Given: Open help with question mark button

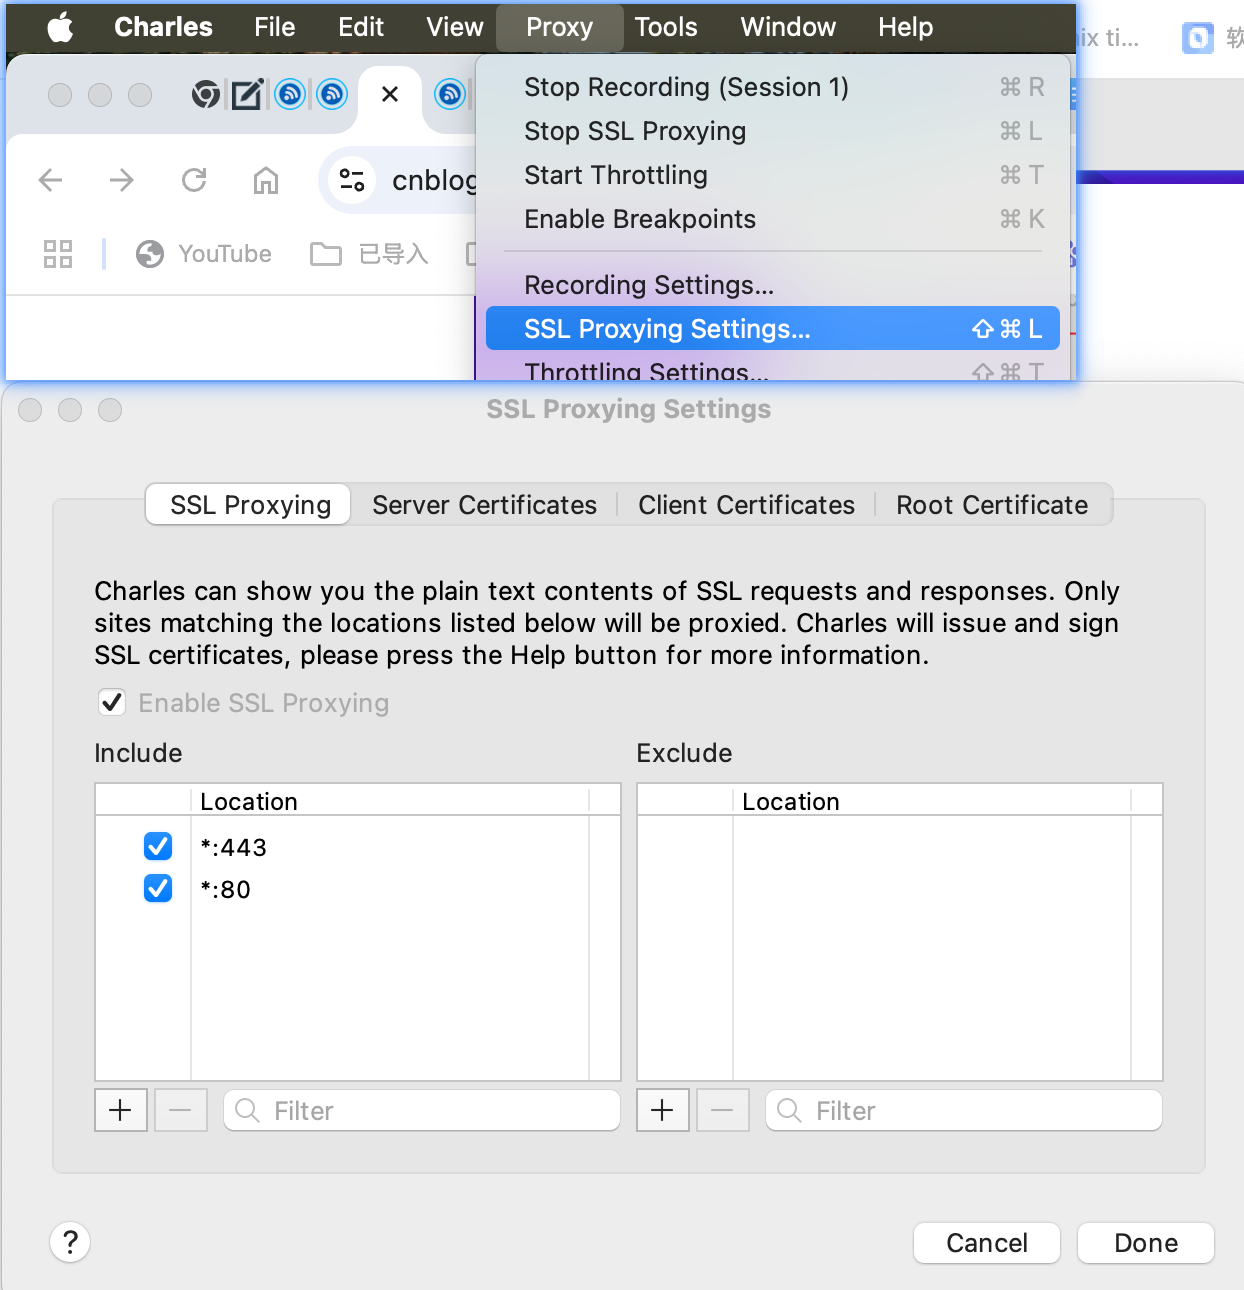Looking at the screenshot, I should click(70, 1242).
